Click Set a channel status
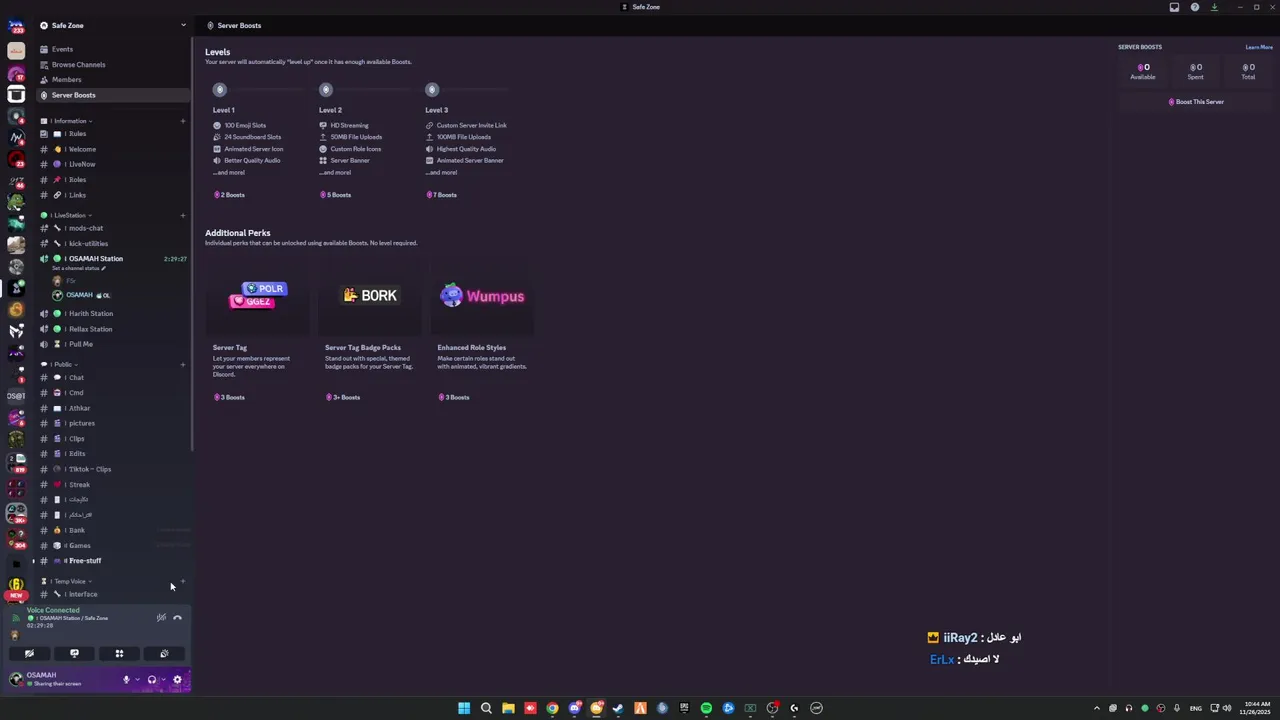The width and height of the screenshot is (1280, 720). coord(78,268)
